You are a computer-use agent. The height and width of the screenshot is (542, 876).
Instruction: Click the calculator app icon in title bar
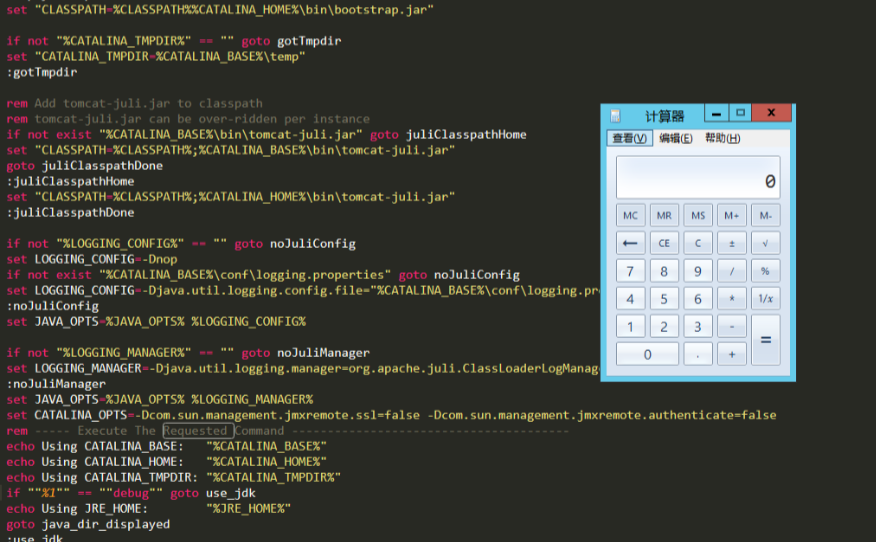(x=615, y=116)
